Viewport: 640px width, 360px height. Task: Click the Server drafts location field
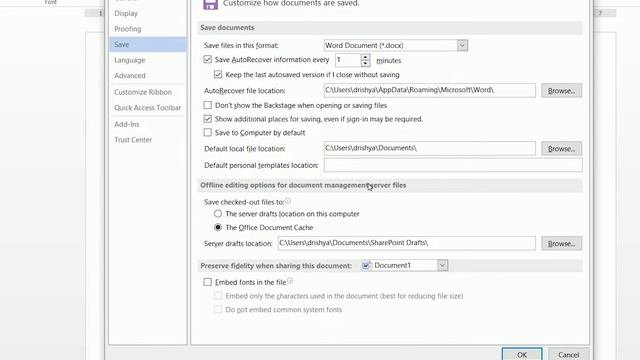pos(407,243)
